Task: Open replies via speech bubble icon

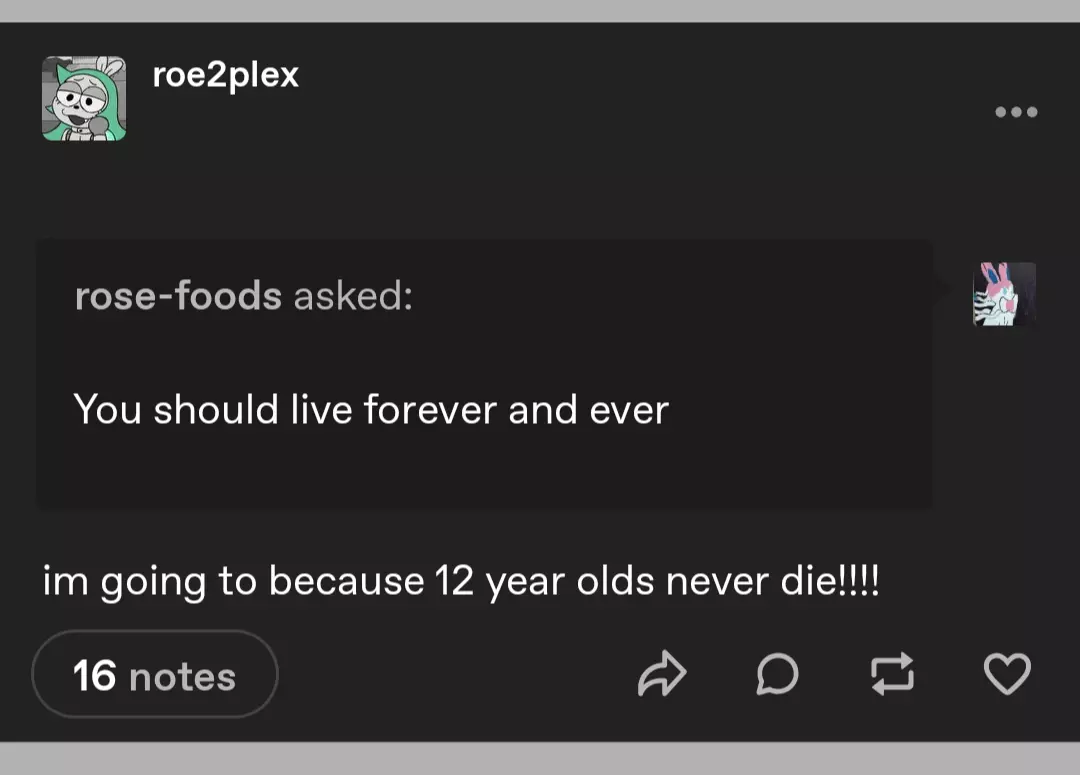Action: coord(776,675)
